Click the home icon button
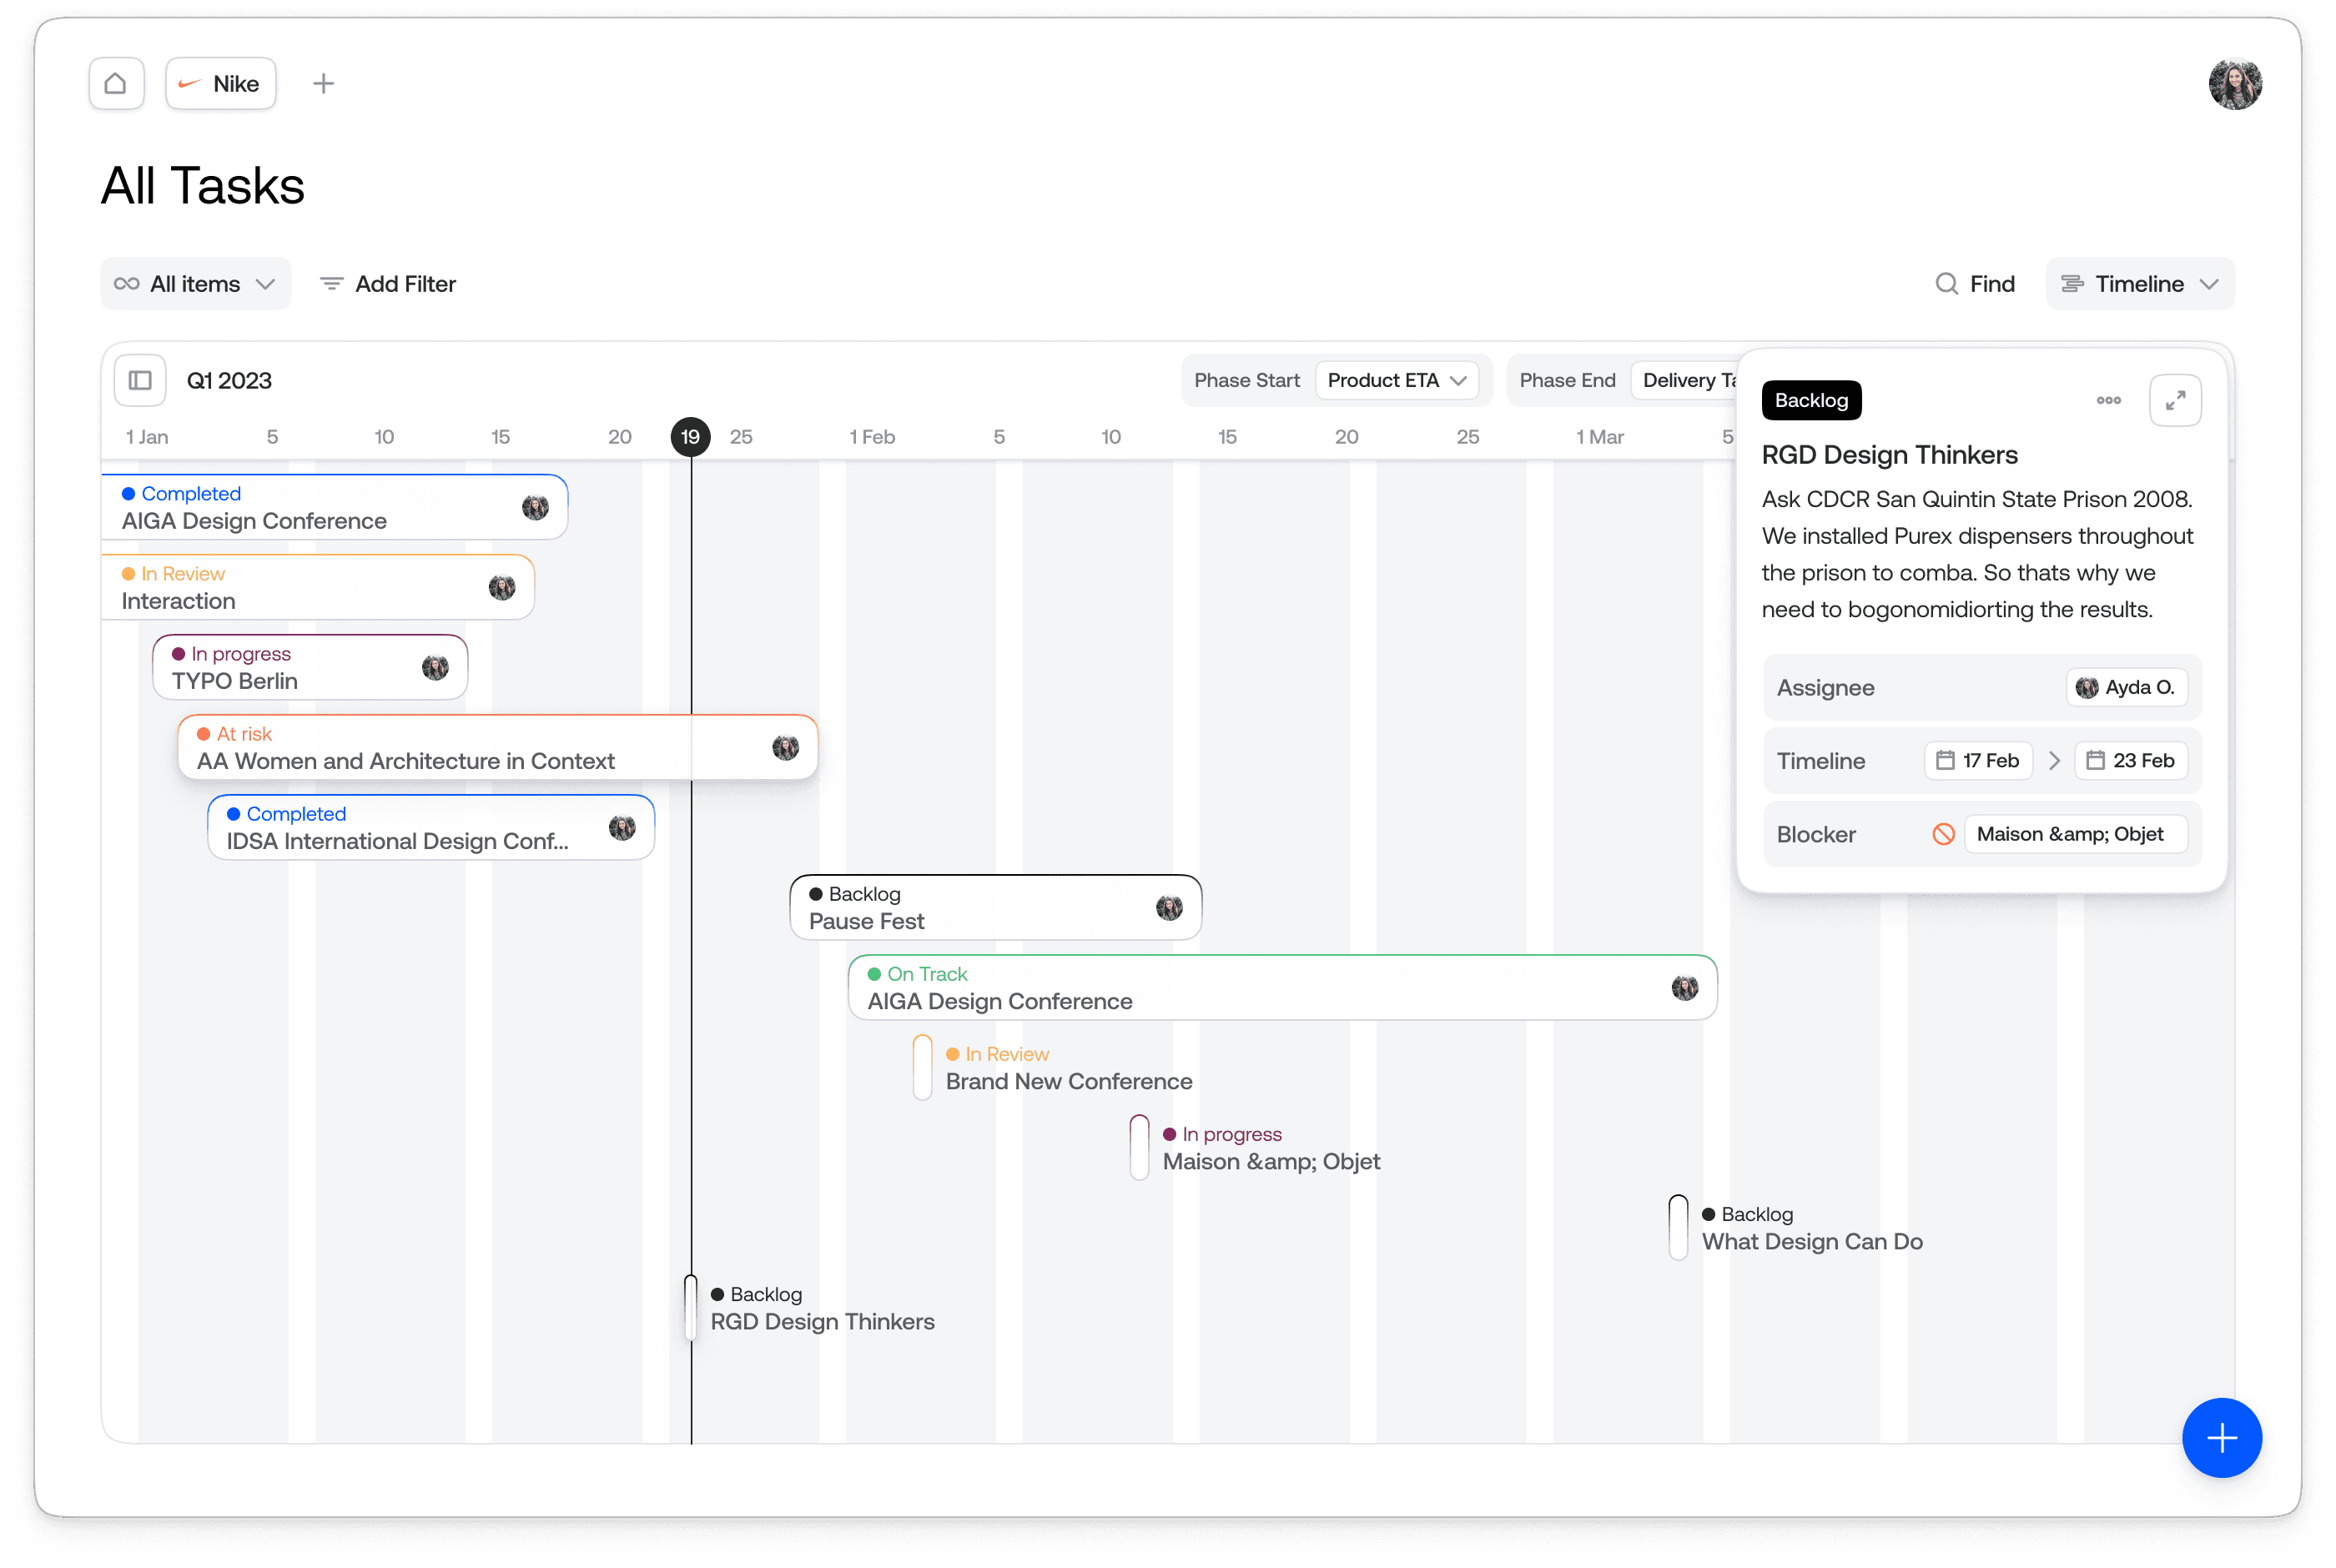2336x1568 pixels. [x=116, y=84]
